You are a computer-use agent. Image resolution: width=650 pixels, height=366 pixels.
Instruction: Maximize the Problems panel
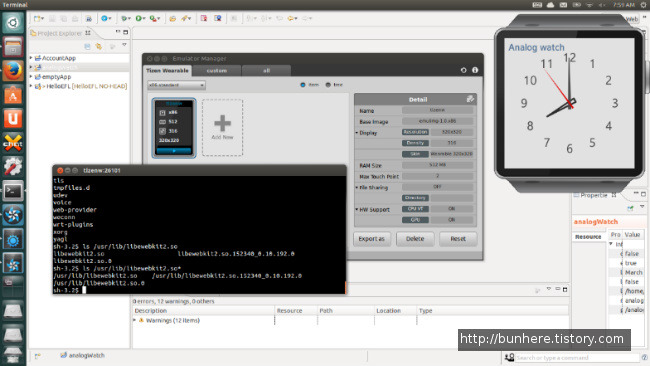pyautogui.click(x=565, y=289)
